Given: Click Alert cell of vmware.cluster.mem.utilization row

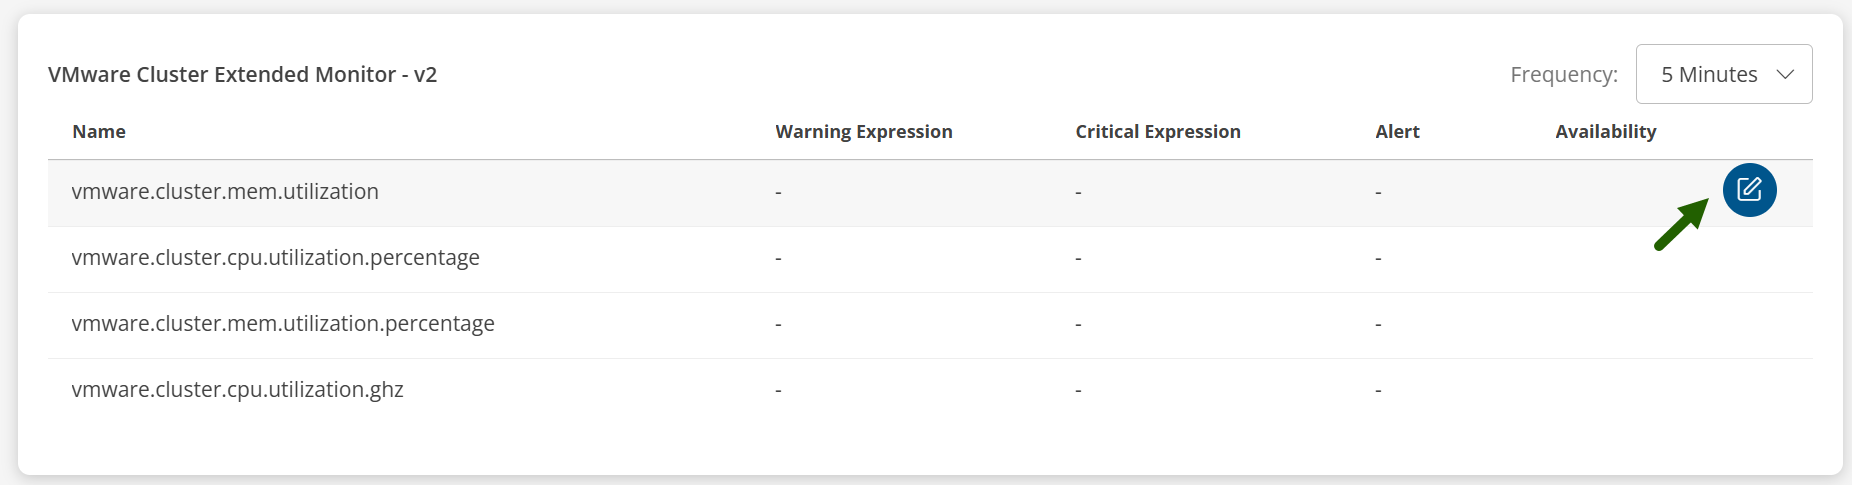Looking at the screenshot, I should (1378, 192).
